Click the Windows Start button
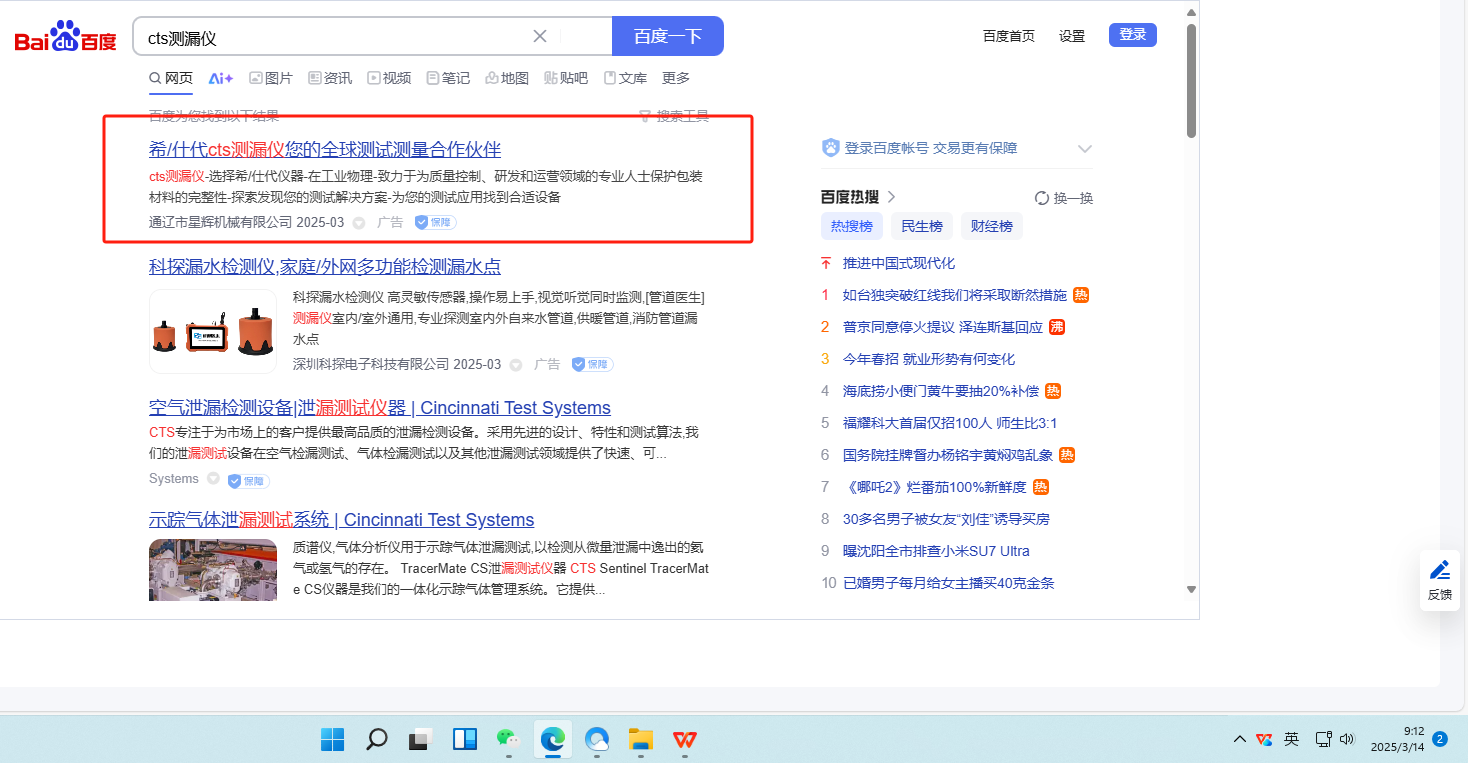The height and width of the screenshot is (763, 1468). coord(332,739)
